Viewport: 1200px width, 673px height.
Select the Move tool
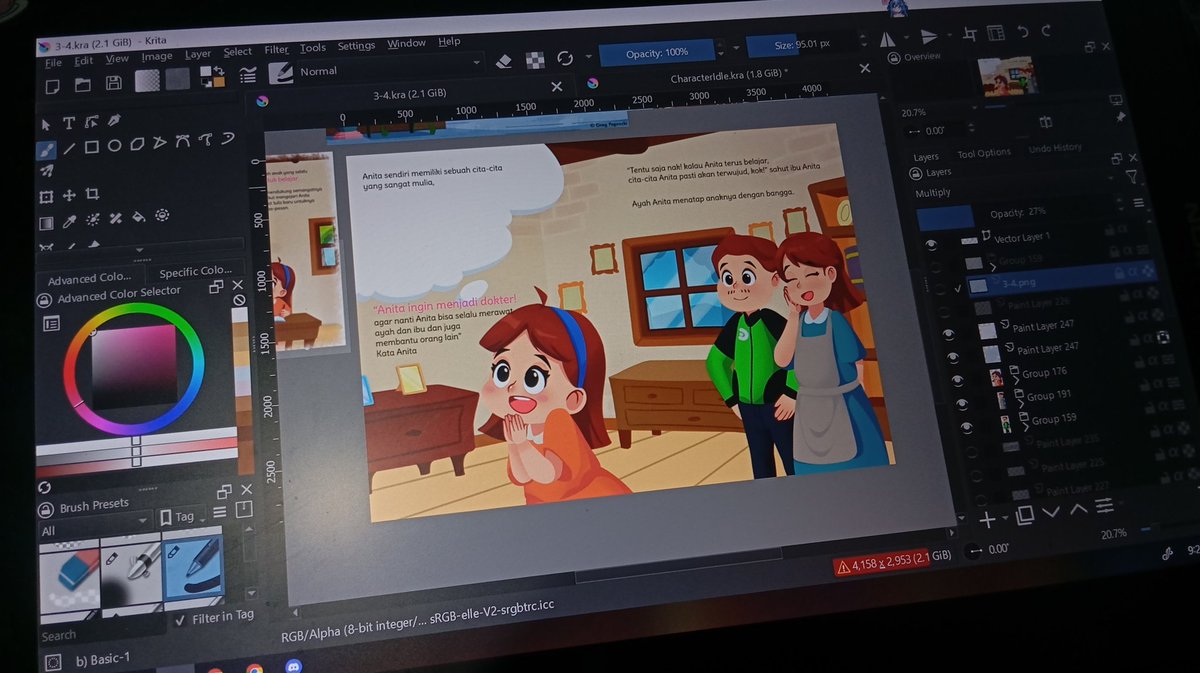[x=69, y=196]
